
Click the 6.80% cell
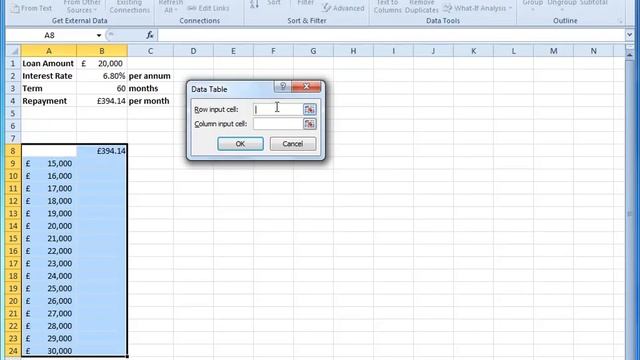point(102,76)
